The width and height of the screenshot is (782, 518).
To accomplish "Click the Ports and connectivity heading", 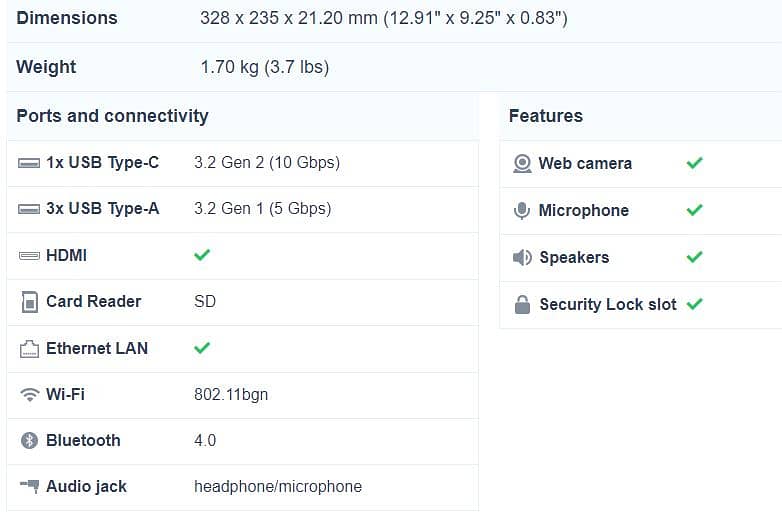I will click(x=112, y=116).
